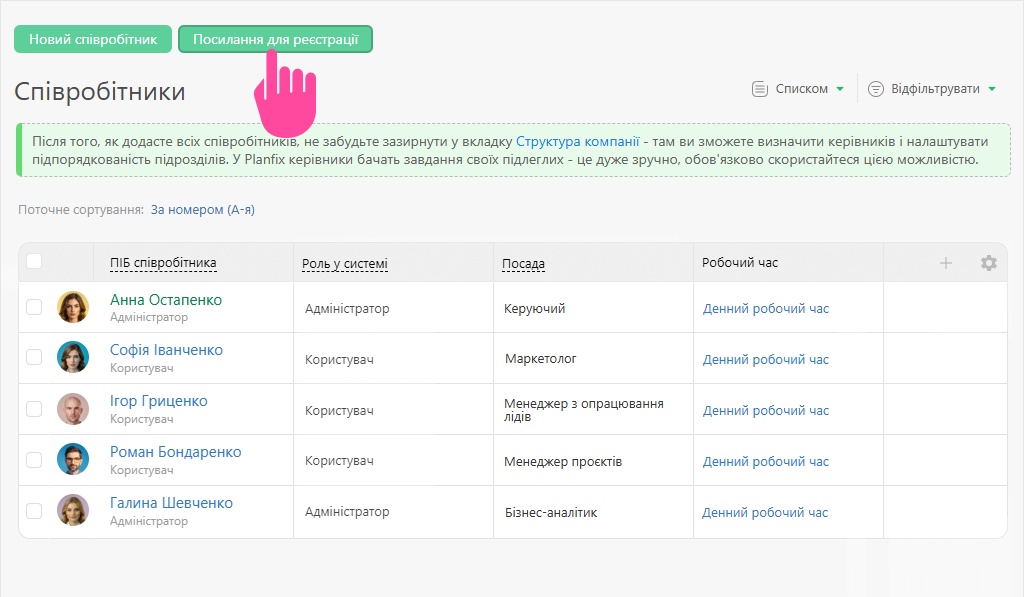
Task: Open the Структура компанії link
Action: 577,141
